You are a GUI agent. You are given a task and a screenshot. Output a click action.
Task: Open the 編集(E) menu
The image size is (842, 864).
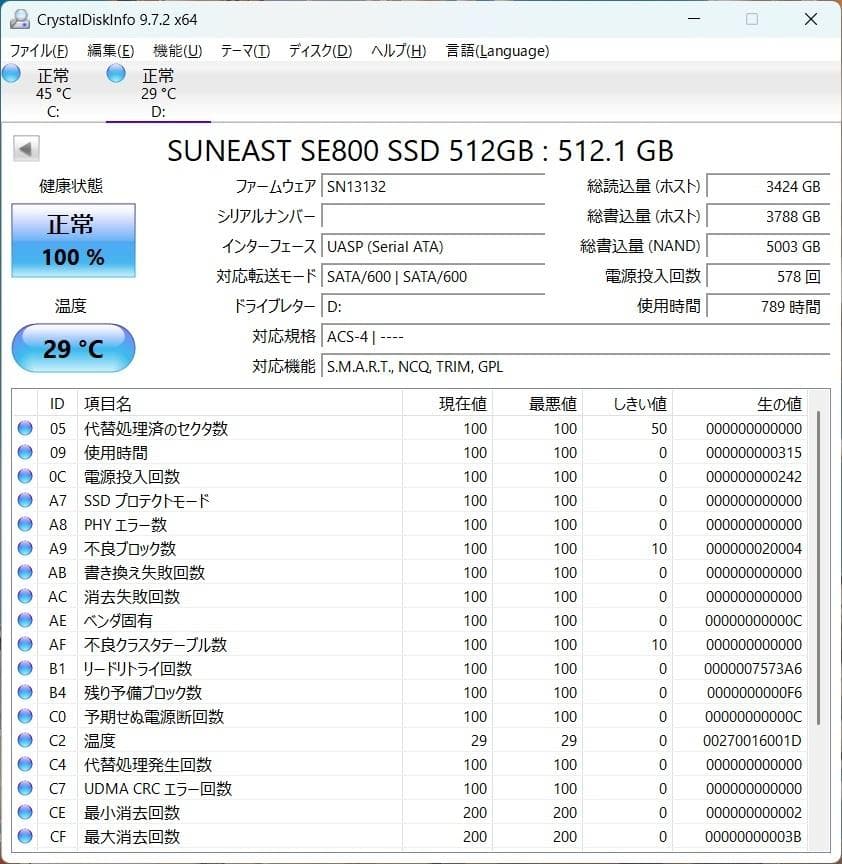111,51
